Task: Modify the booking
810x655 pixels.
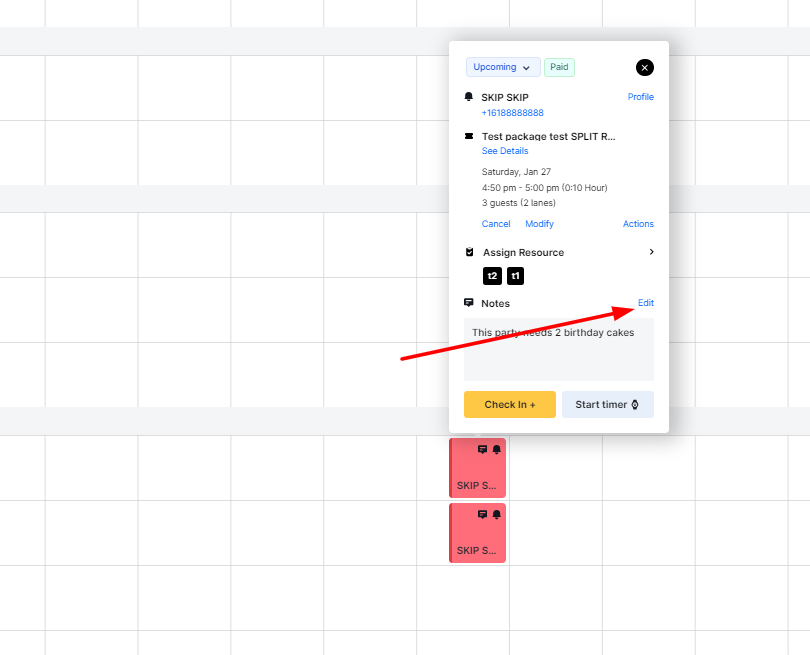Action: (x=539, y=224)
